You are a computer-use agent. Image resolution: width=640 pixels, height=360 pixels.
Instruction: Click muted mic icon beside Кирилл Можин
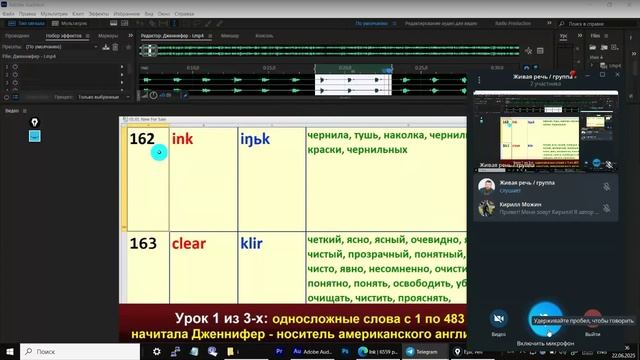(607, 208)
